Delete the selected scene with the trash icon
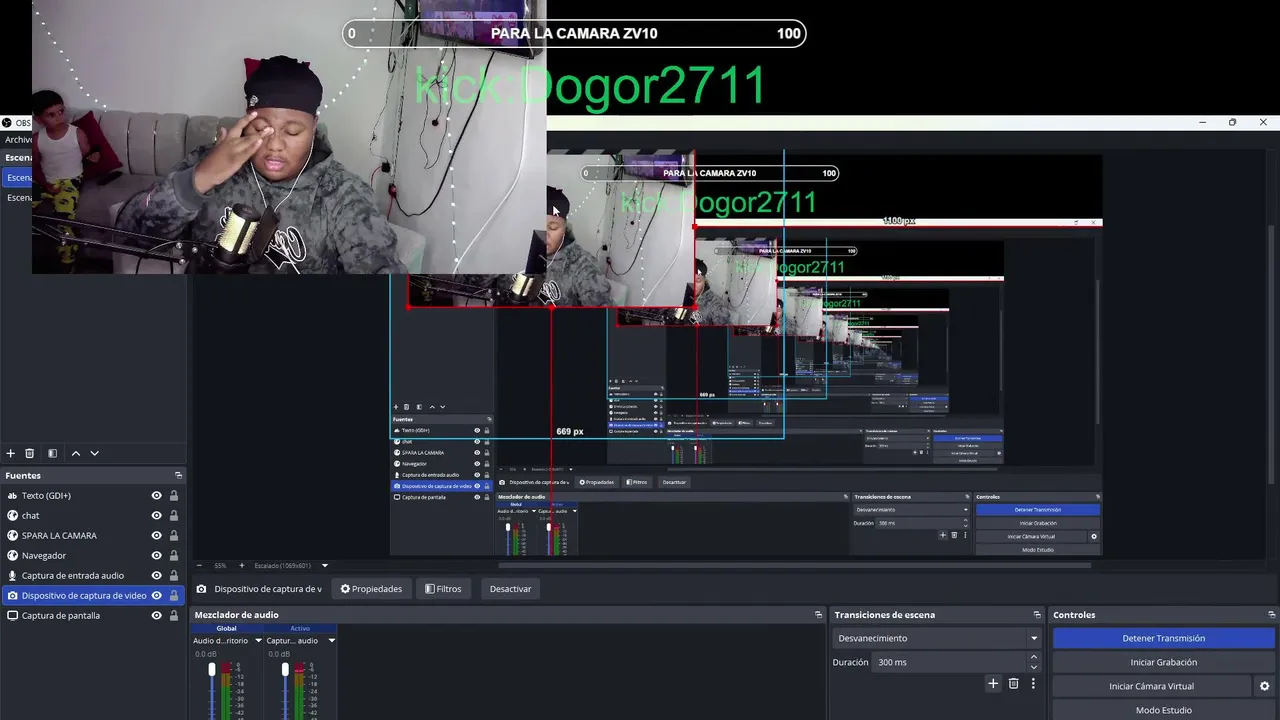Screen dimensions: 1280x720 pyautogui.click(x=30, y=453)
